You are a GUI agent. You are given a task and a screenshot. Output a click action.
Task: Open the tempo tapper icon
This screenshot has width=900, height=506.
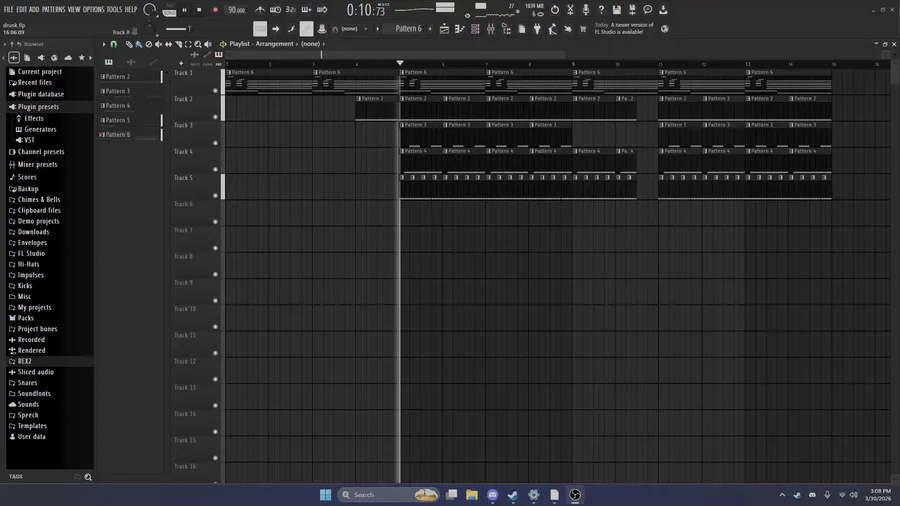552,29
